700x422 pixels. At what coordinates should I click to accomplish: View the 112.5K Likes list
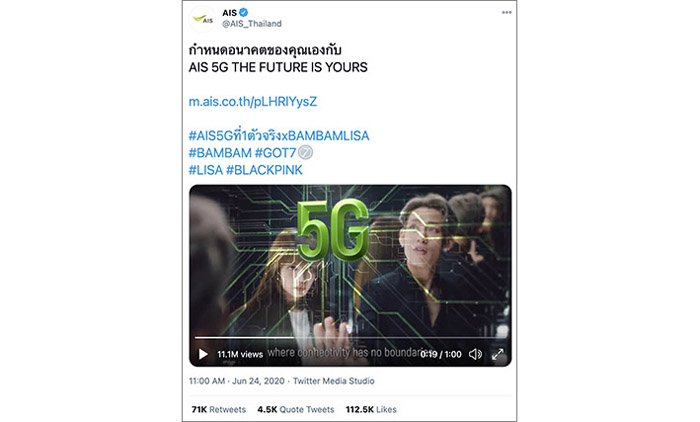371,409
